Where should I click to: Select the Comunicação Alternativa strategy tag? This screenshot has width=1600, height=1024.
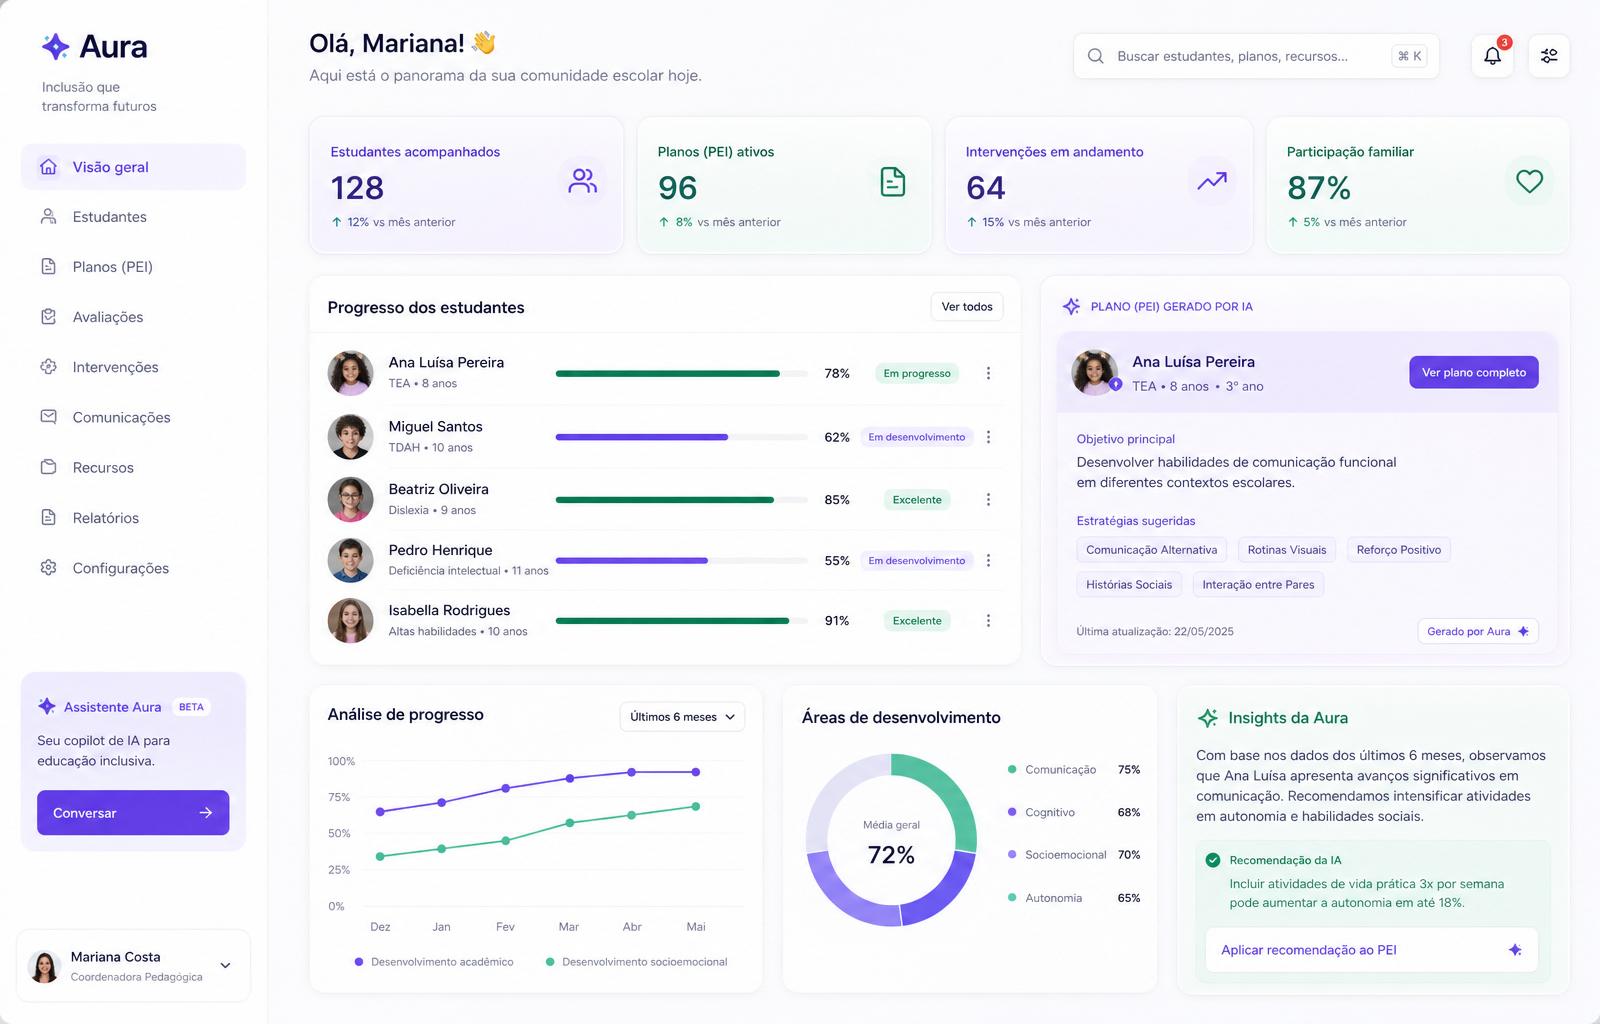click(x=1151, y=549)
